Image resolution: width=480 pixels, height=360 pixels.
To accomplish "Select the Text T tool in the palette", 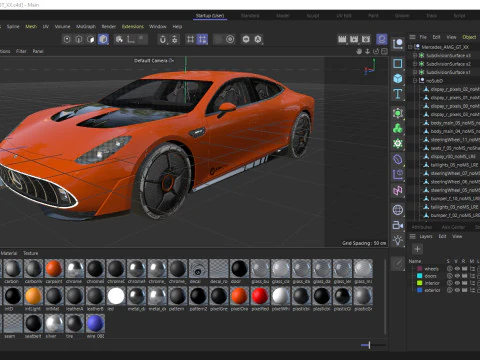I will (398, 94).
